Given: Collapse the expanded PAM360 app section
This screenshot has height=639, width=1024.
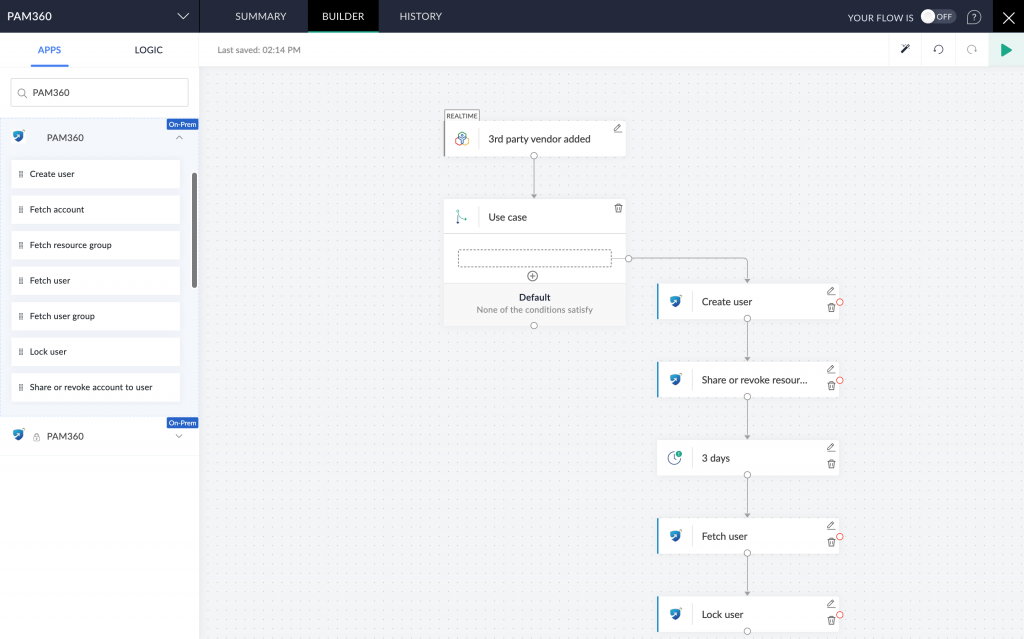Looking at the screenshot, I should click(179, 138).
